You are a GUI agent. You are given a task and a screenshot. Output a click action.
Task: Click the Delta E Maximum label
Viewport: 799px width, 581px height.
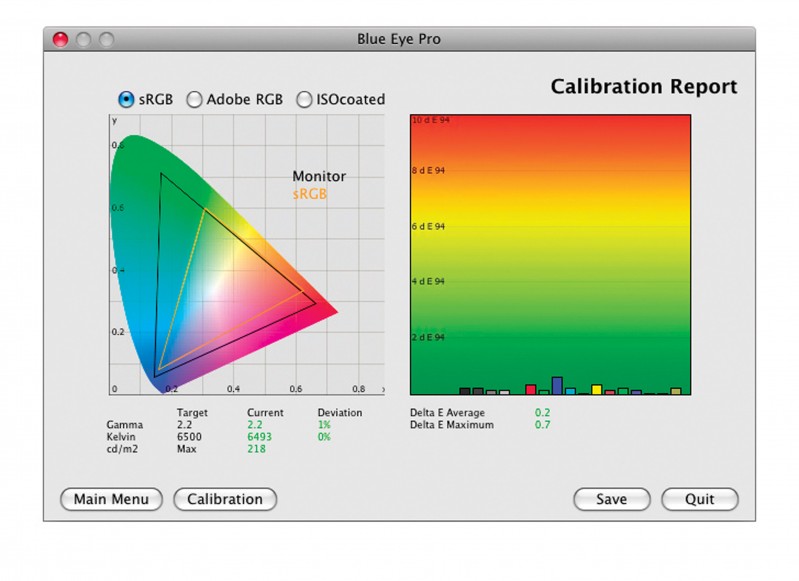point(452,425)
